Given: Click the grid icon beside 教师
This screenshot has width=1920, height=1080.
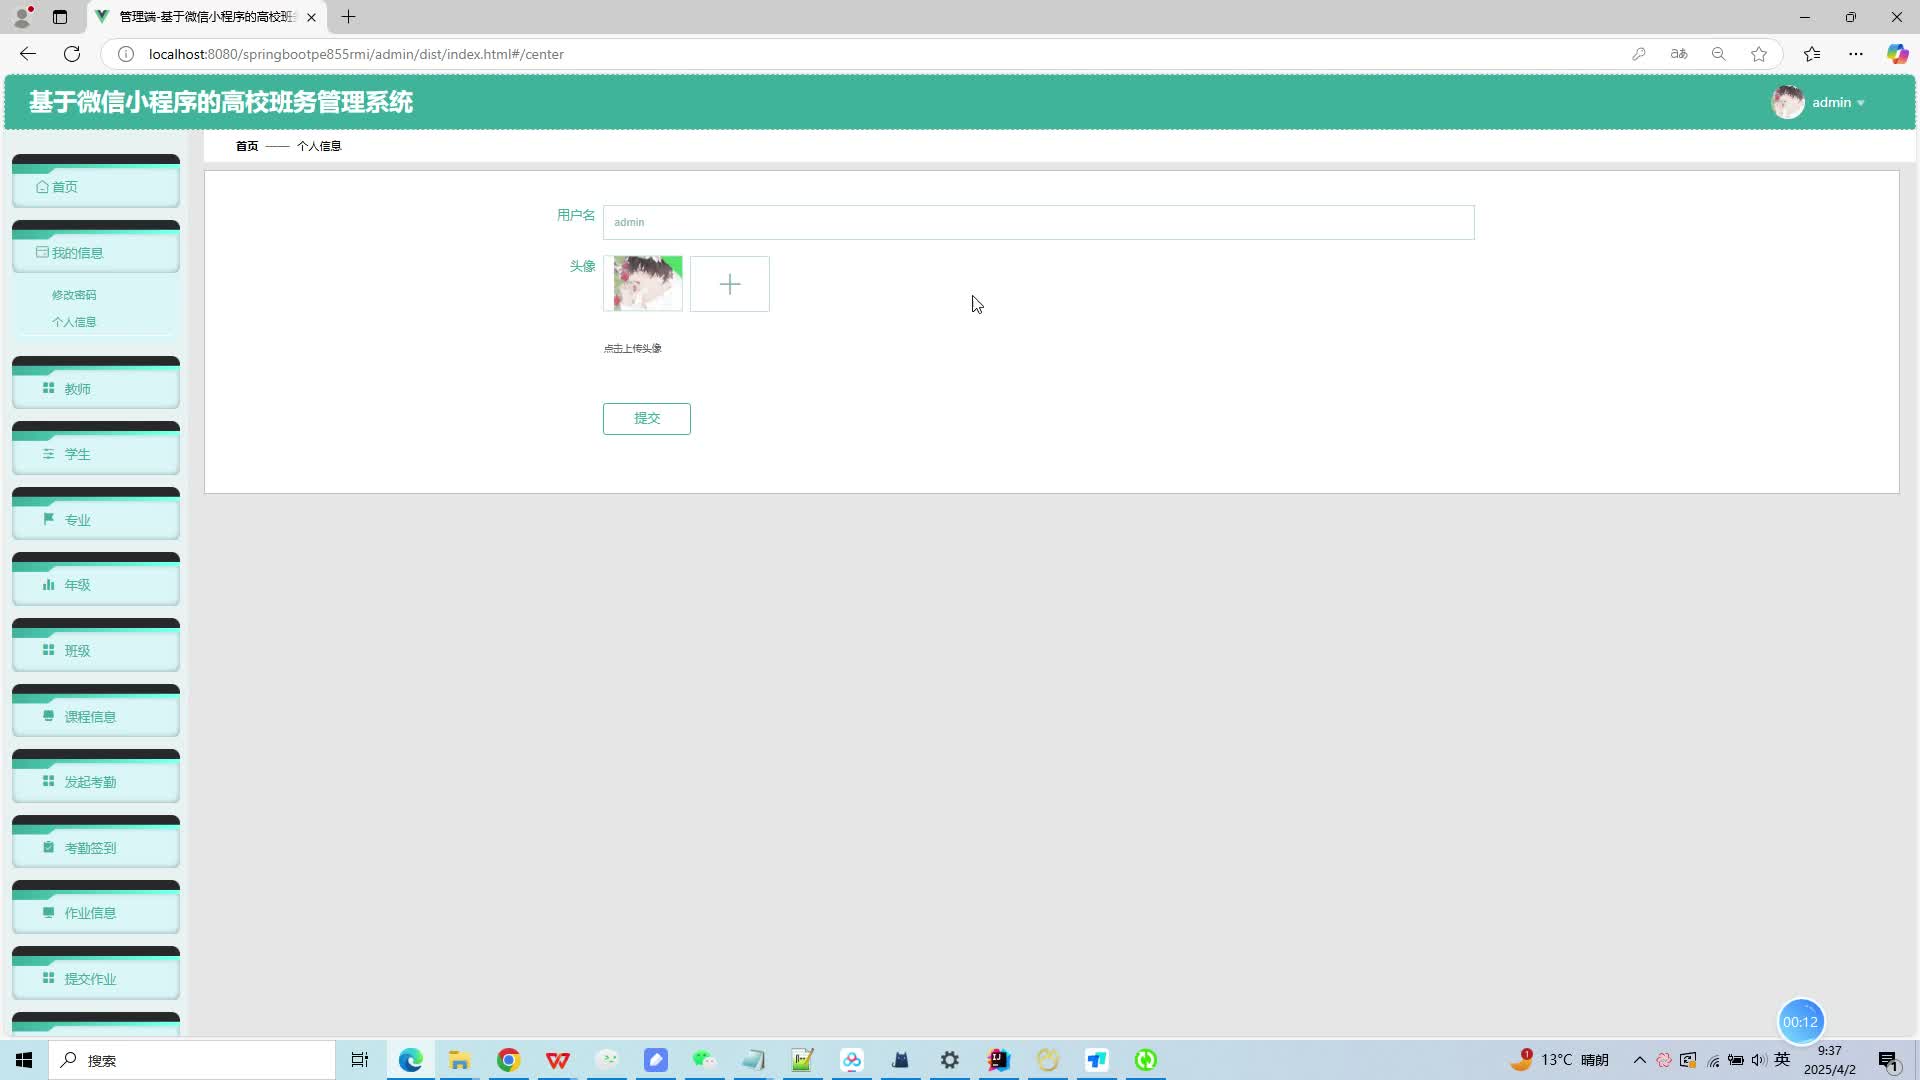Looking at the screenshot, I should (48, 388).
